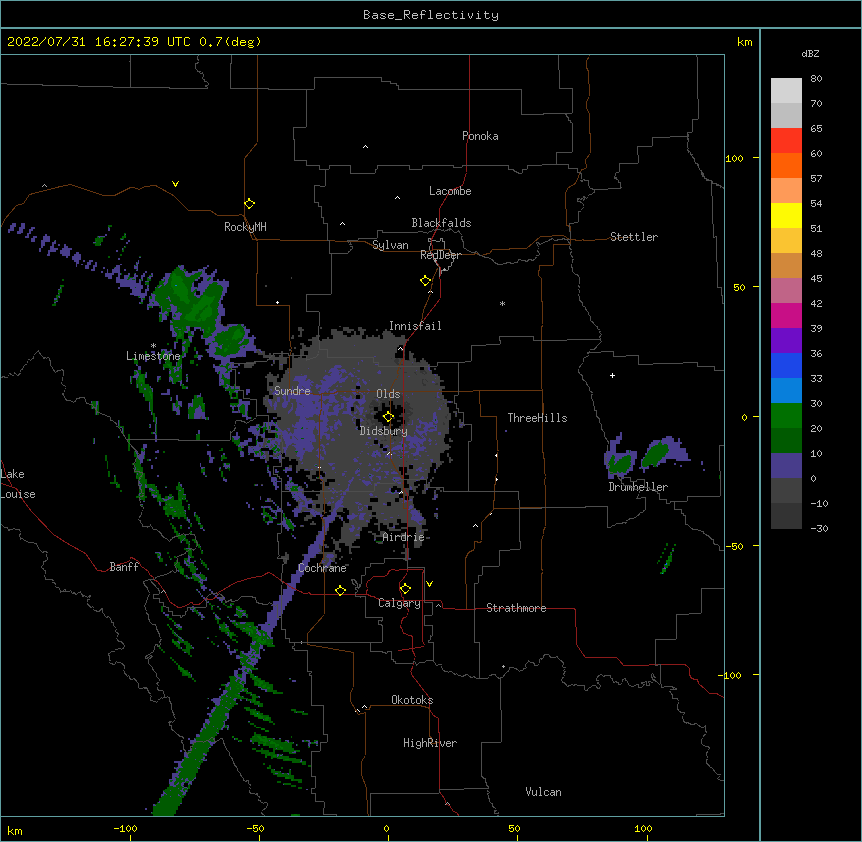
Task: Pick the red 60–65 dBZ legend swatch
Action: click(786, 141)
